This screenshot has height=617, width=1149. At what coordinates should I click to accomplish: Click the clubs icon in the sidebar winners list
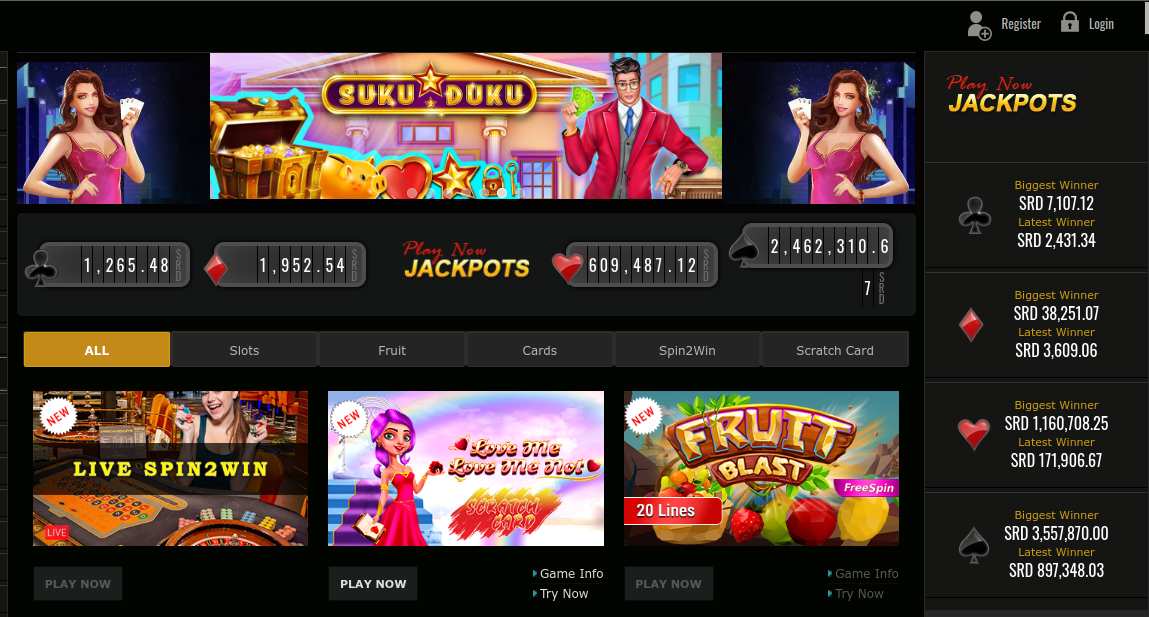975,215
